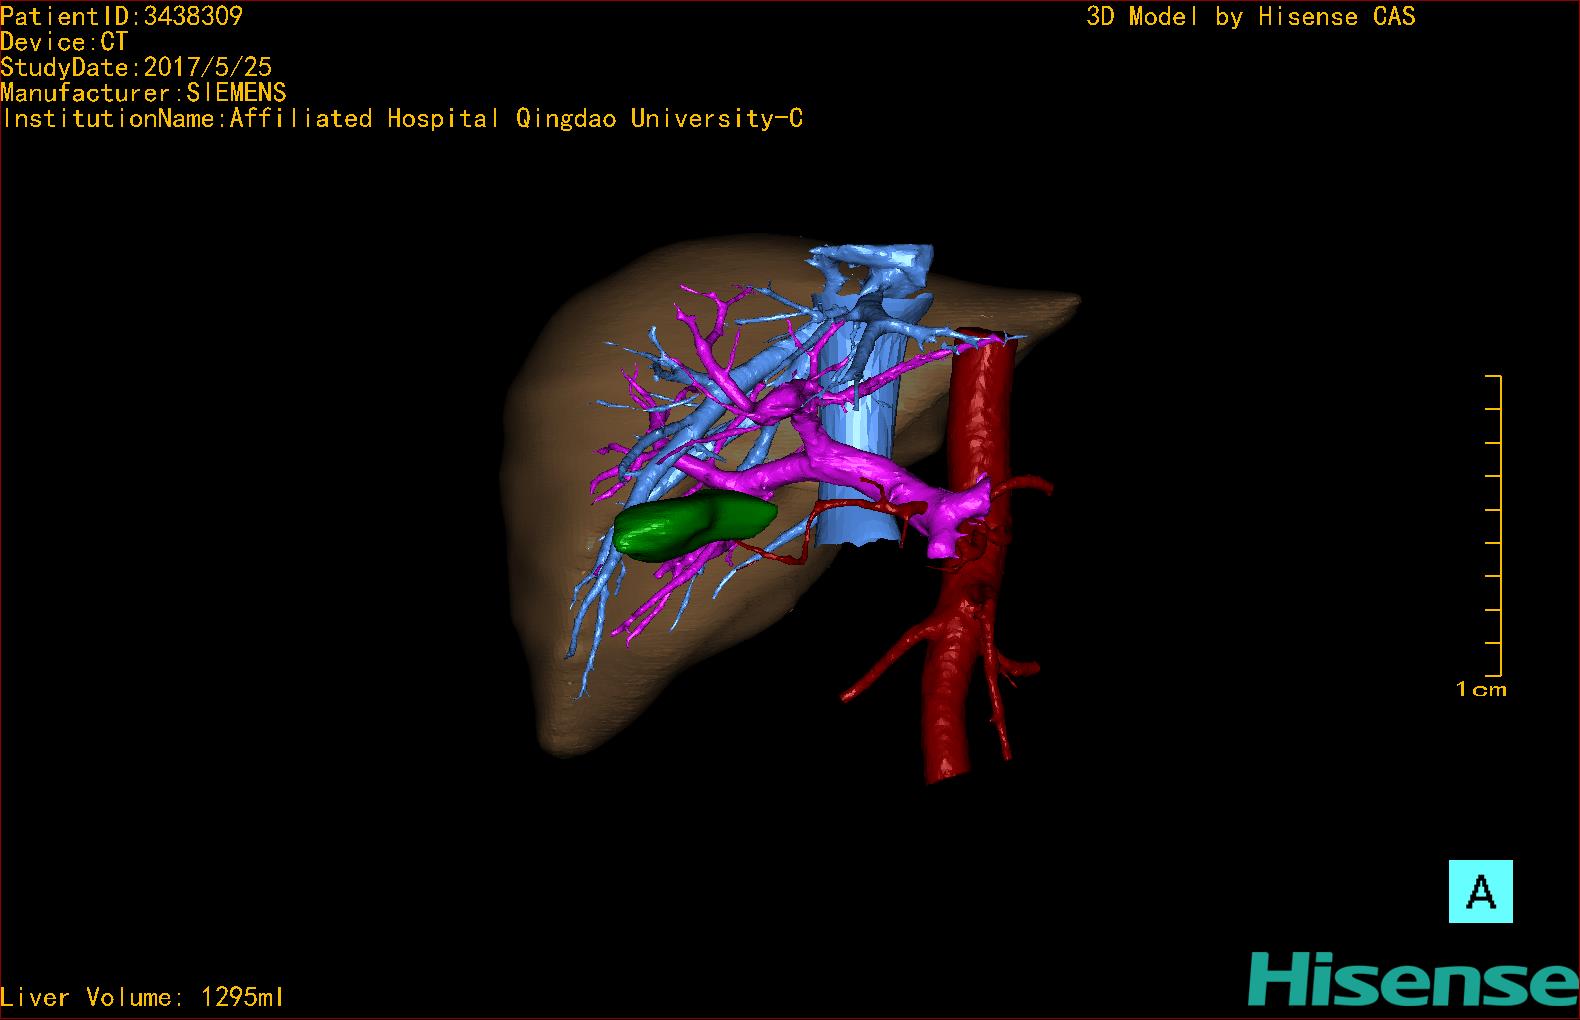
Task: Click the PatientID:3438309 text
Action: (x=122, y=16)
